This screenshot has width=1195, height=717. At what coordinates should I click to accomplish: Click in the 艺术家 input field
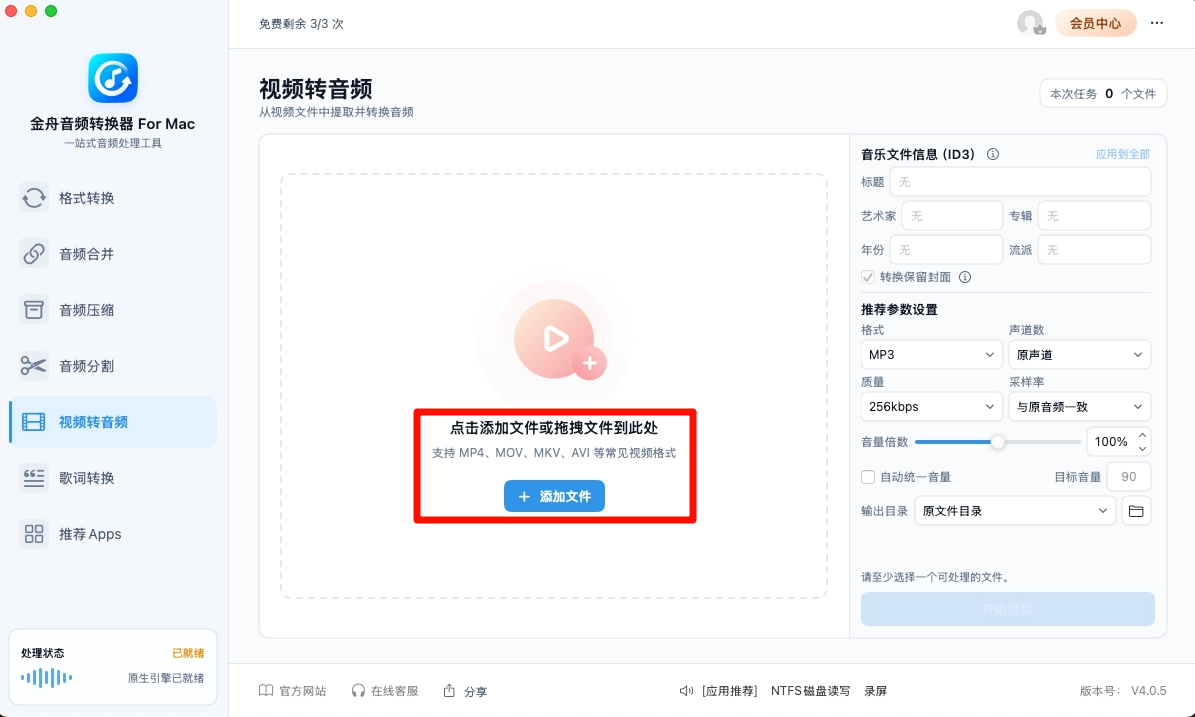tap(952, 216)
